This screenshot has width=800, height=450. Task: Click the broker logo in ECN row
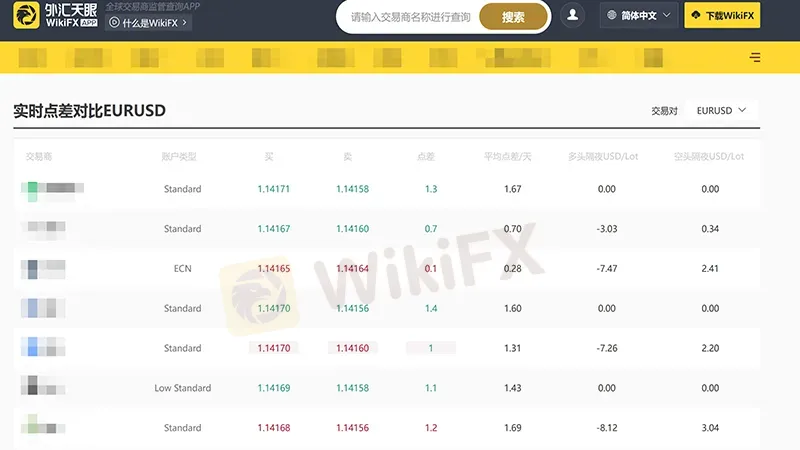pos(43,269)
